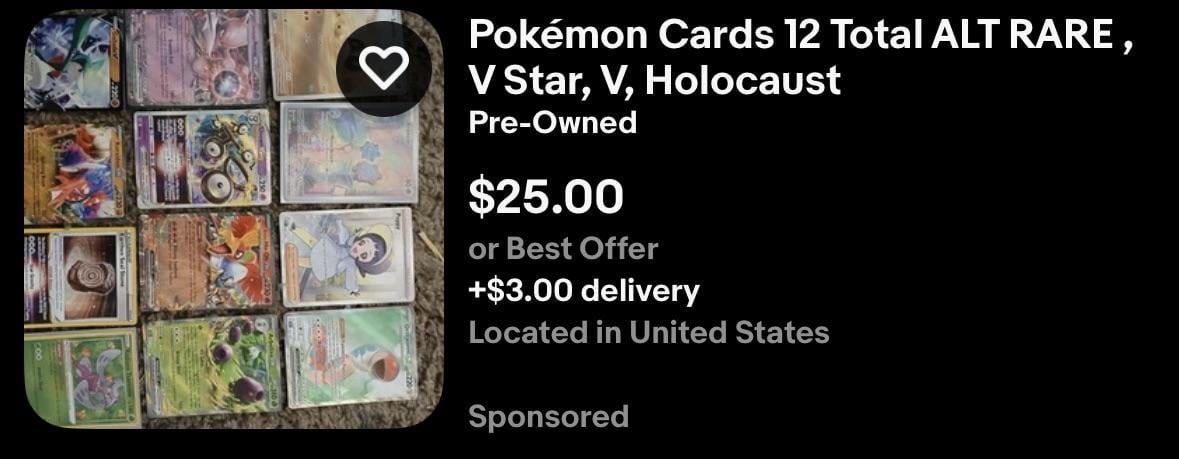Click the girl trainer card with white hat
Screen dimensions: 1179x459
coord(347,256)
